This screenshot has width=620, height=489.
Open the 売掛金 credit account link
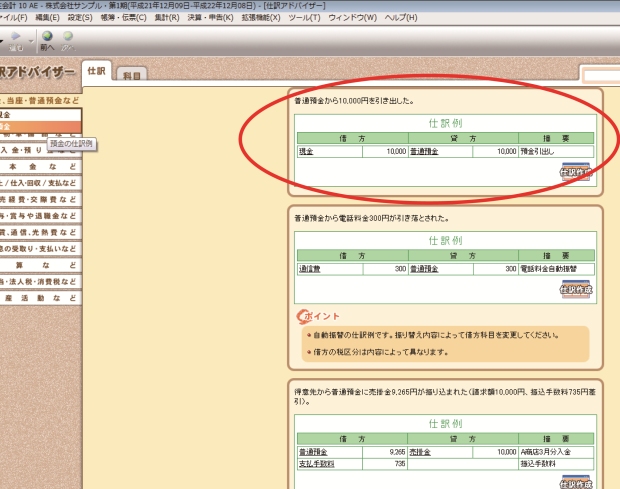click(x=420, y=452)
